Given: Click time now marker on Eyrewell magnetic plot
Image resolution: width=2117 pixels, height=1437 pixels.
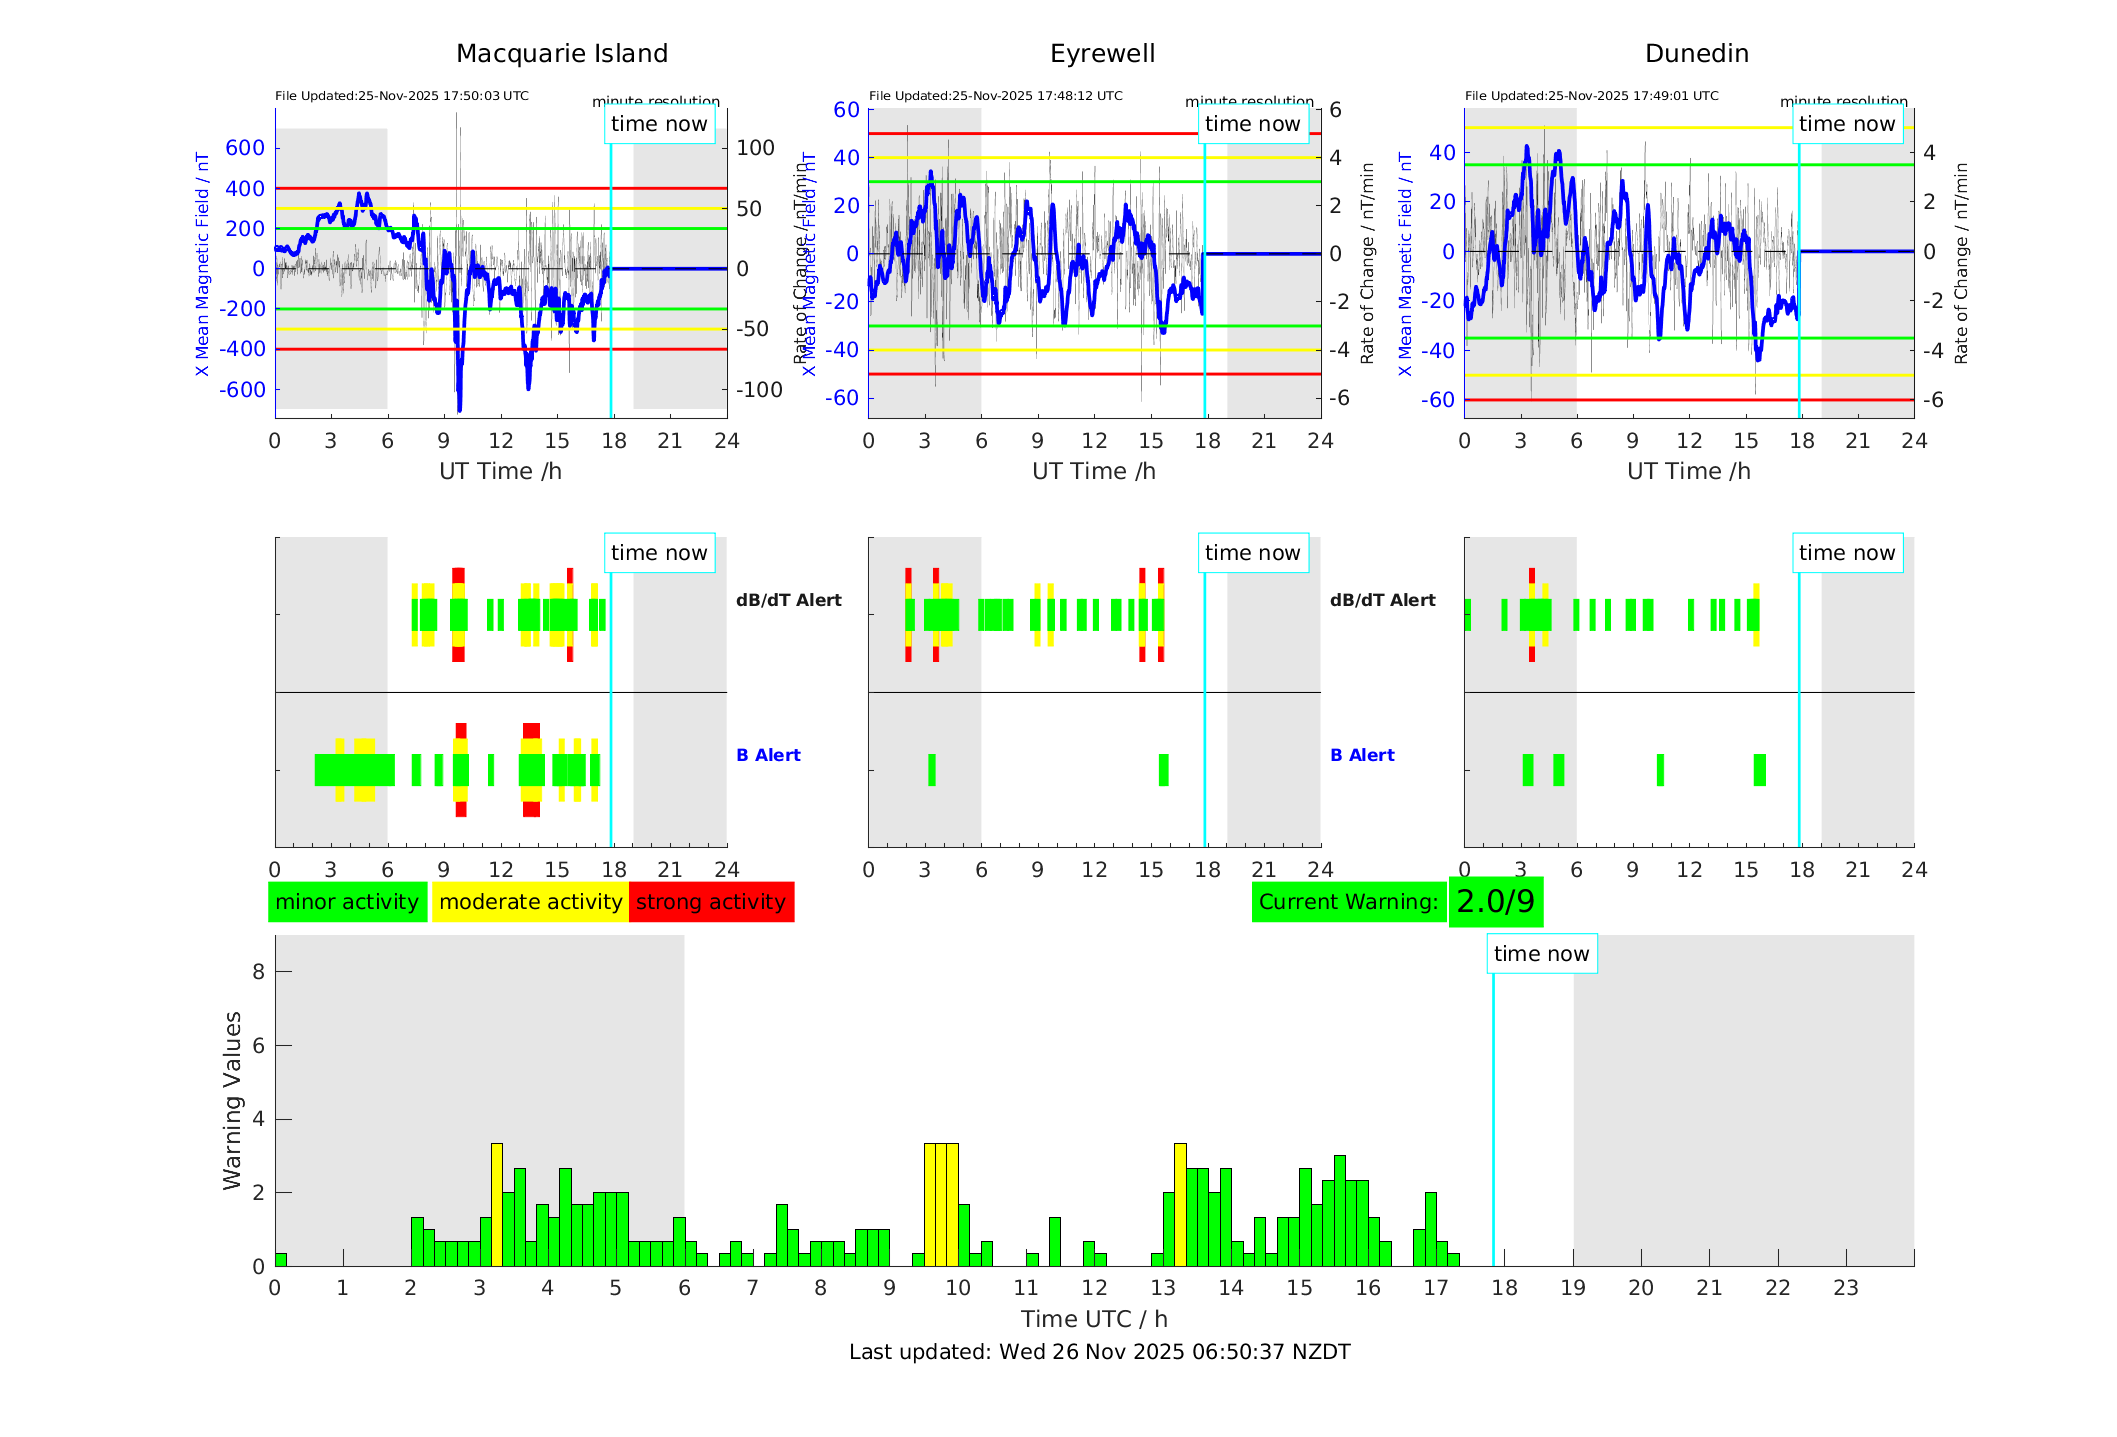Looking at the screenshot, I should [1252, 124].
